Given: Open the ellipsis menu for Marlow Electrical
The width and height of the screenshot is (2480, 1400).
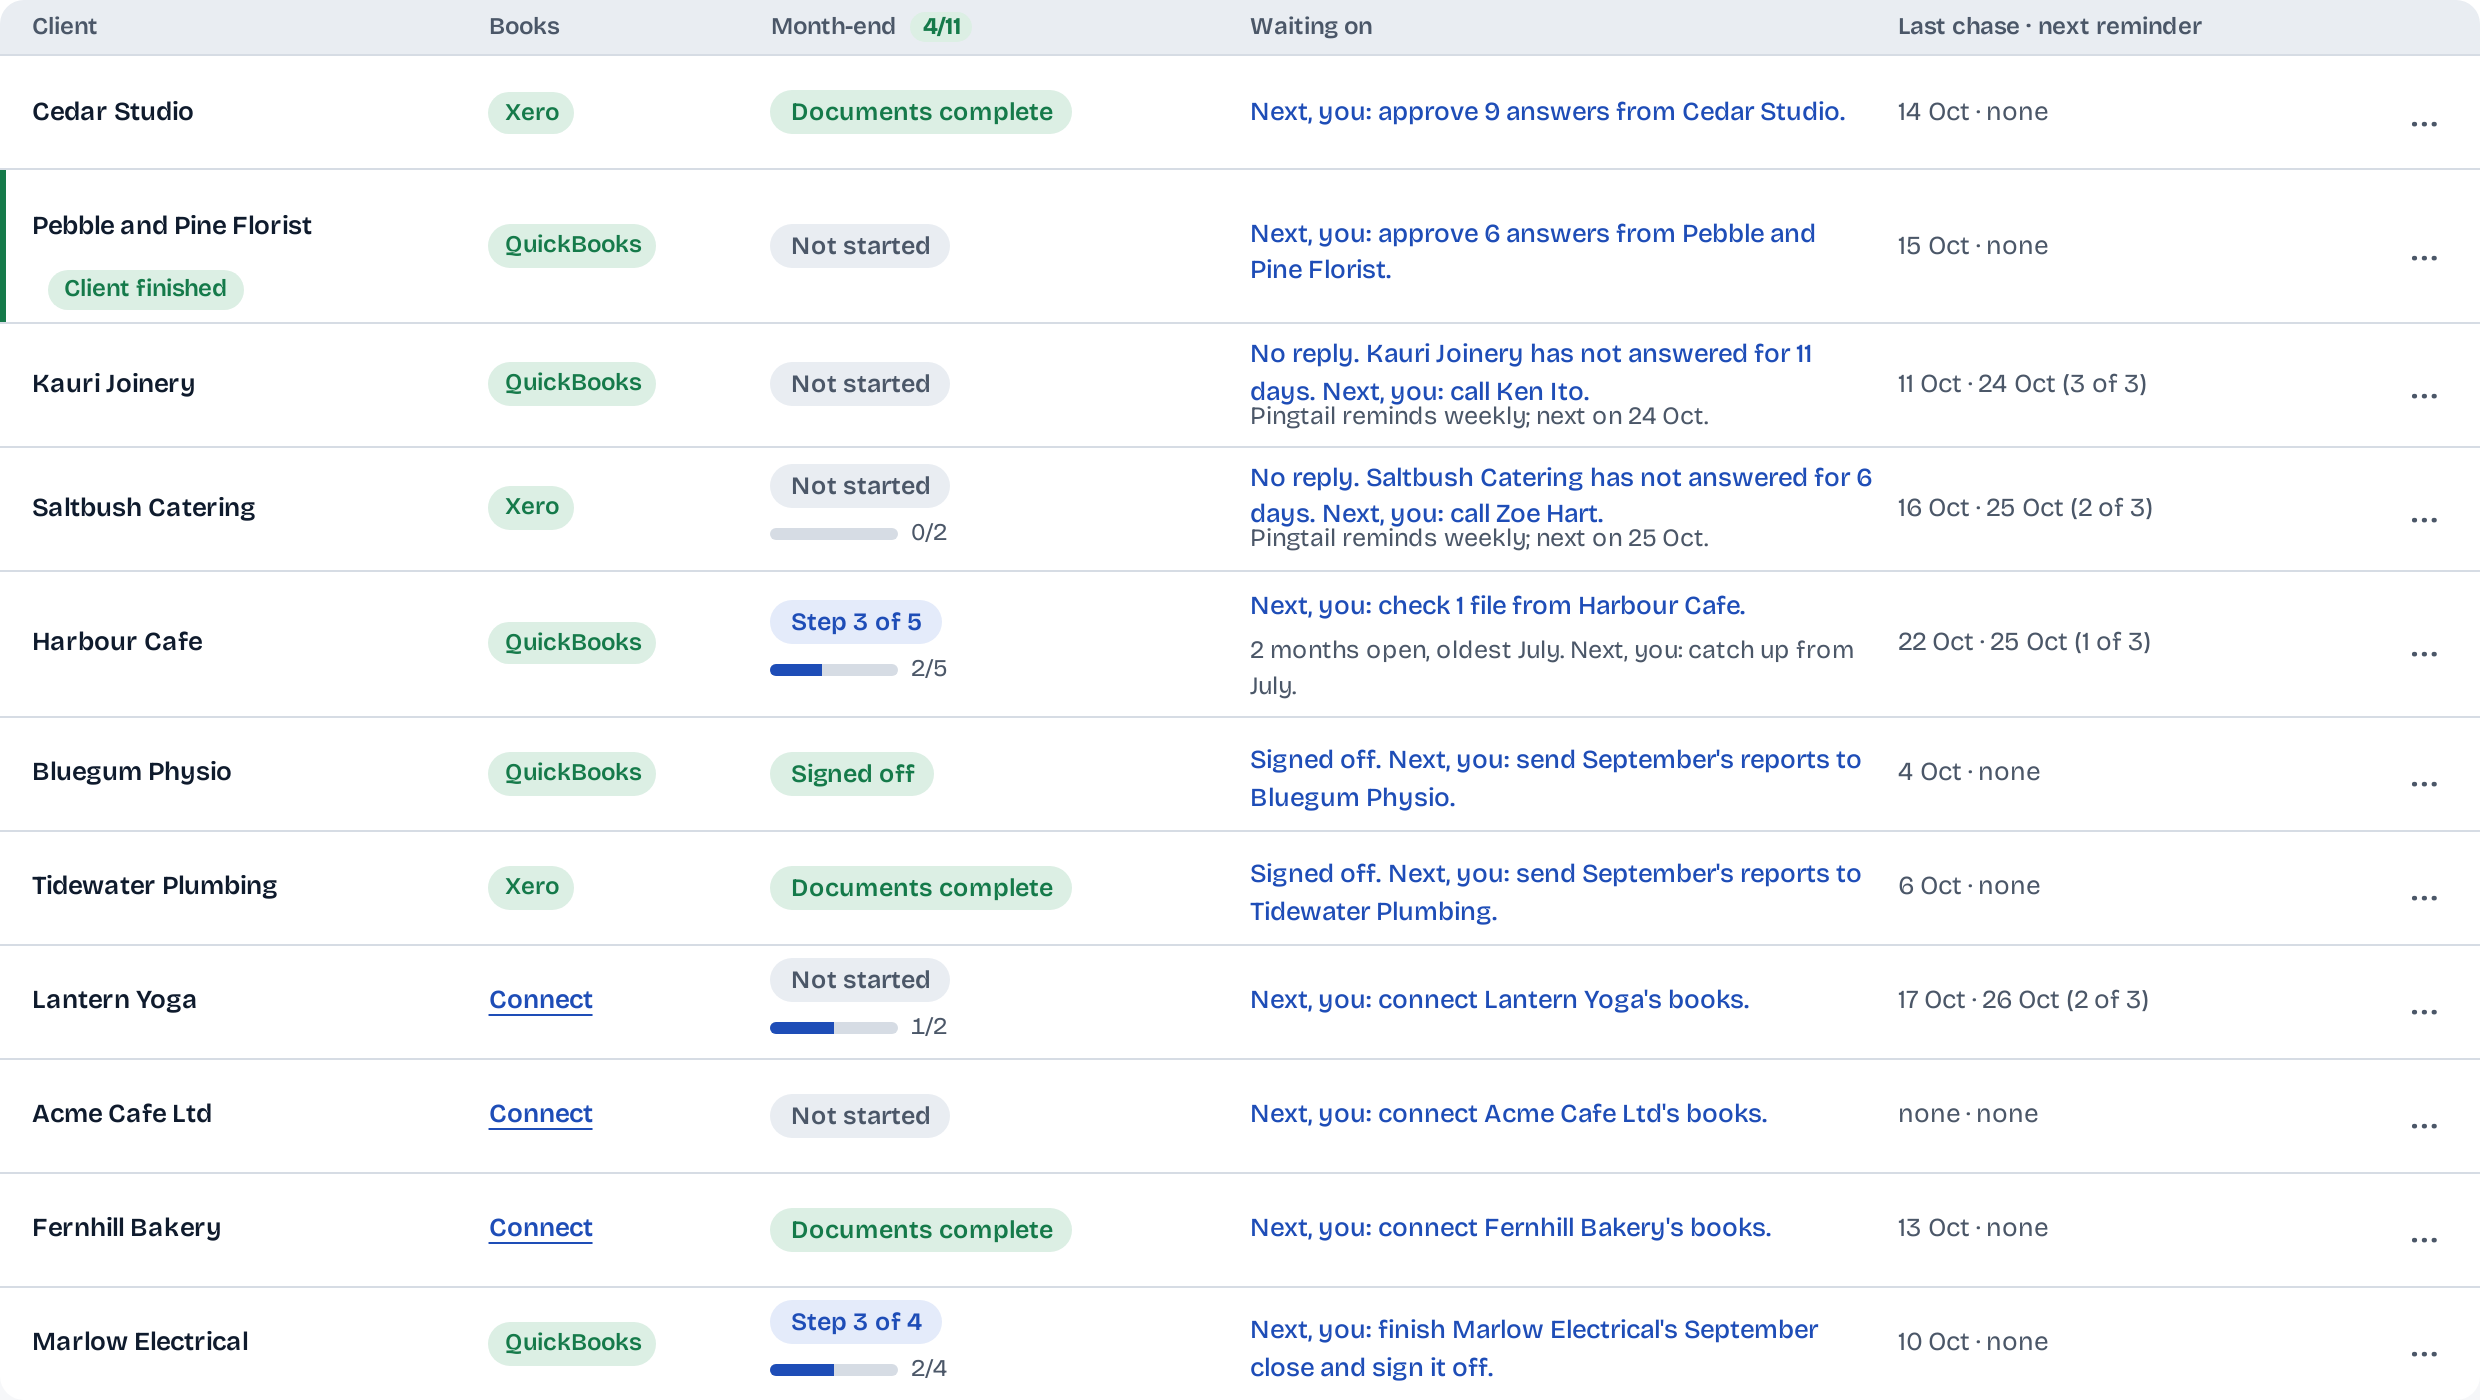Looking at the screenshot, I should pos(2424,1354).
